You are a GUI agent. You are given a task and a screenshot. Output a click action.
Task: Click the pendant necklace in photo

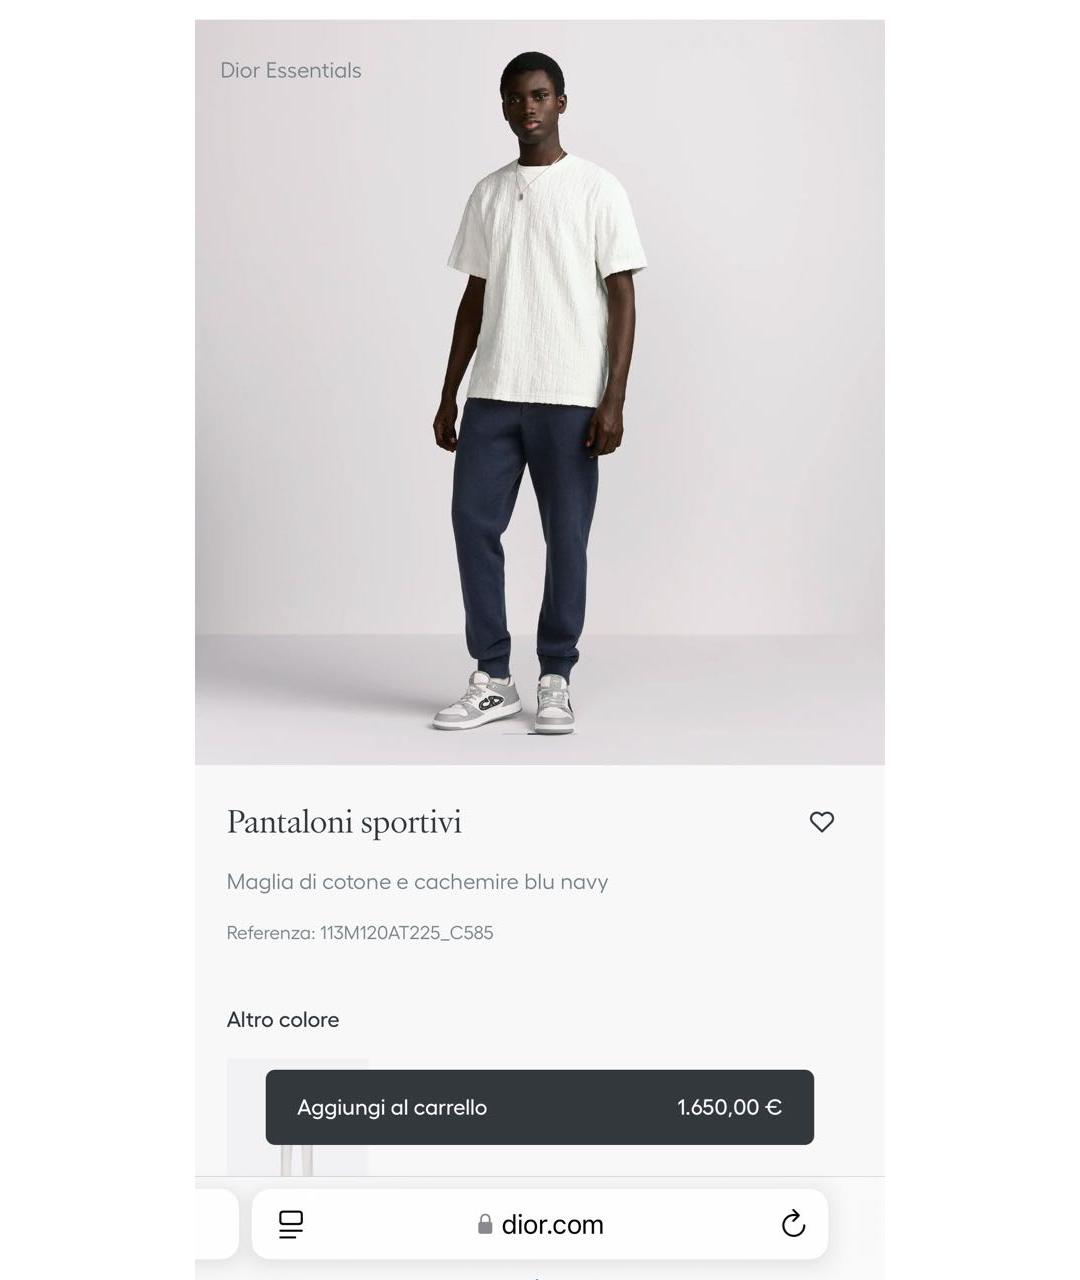pyautogui.click(x=521, y=195)
